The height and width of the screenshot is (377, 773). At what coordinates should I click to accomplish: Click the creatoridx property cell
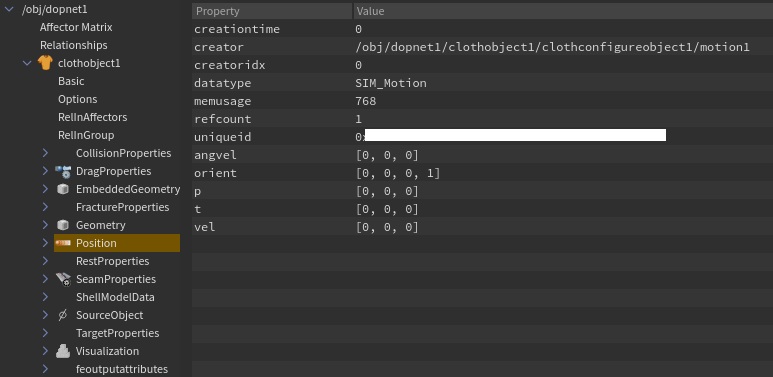[272, 65]
